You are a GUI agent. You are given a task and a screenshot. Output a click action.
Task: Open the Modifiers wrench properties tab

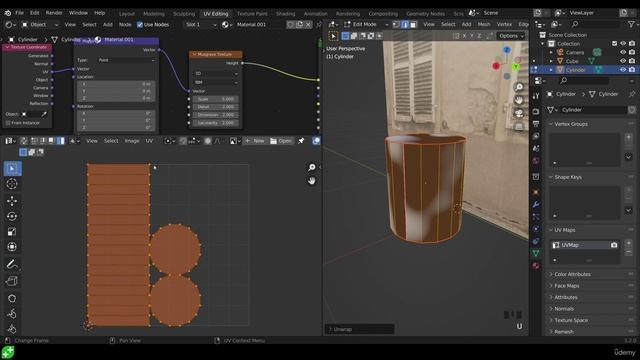[x=536, y=204]
